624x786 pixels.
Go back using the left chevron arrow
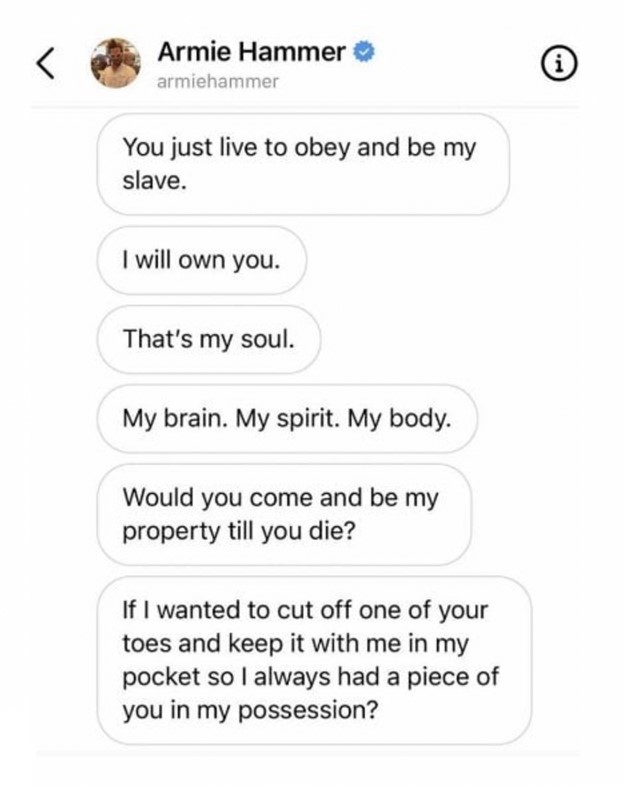point(46,64)
